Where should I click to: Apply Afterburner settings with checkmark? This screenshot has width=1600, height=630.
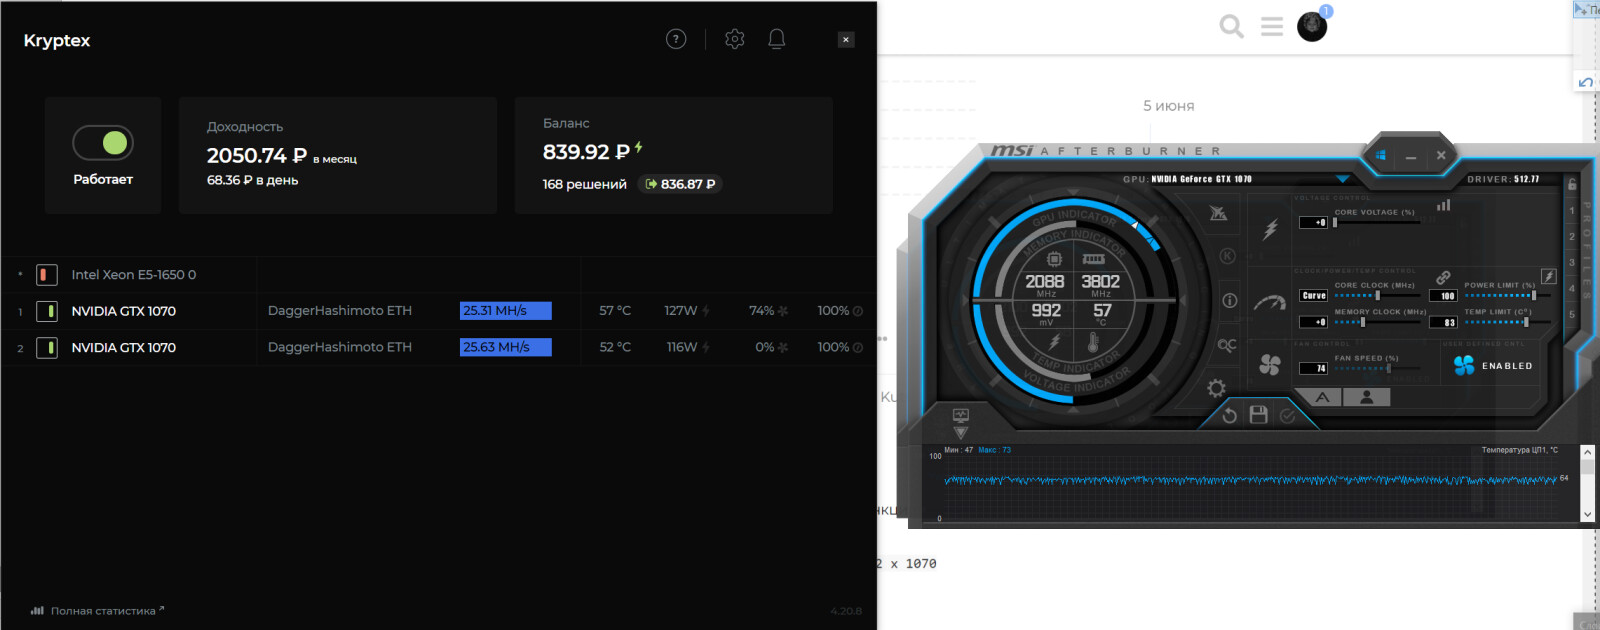tap(1288, 415)
